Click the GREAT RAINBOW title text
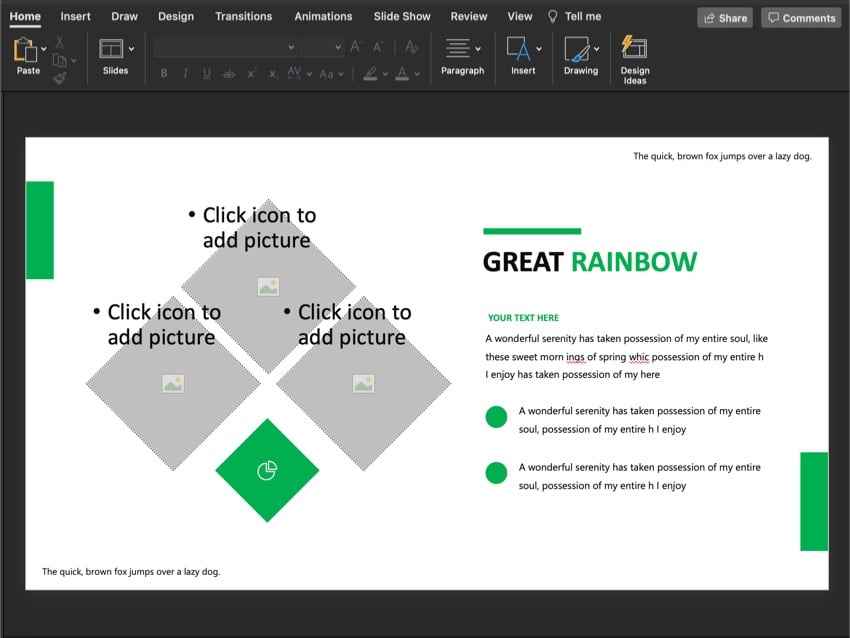The width and height of the screenshot is (850, 638). click(589, 262)
